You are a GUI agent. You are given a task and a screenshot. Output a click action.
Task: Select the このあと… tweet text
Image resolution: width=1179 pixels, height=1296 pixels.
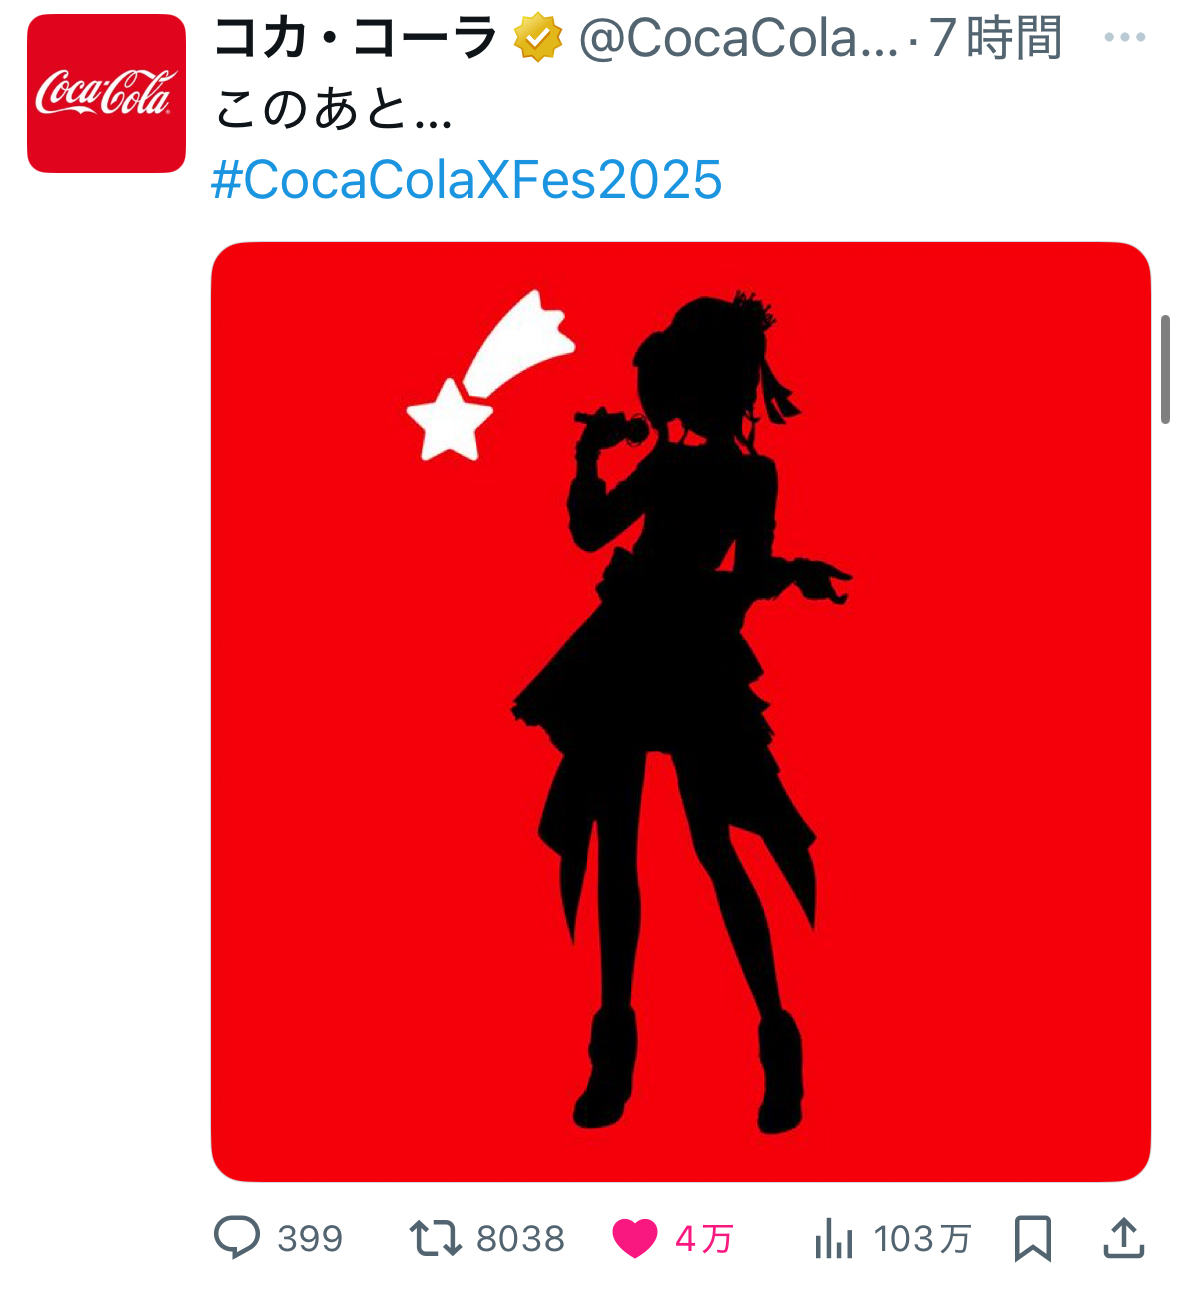[x=333, y=109]
